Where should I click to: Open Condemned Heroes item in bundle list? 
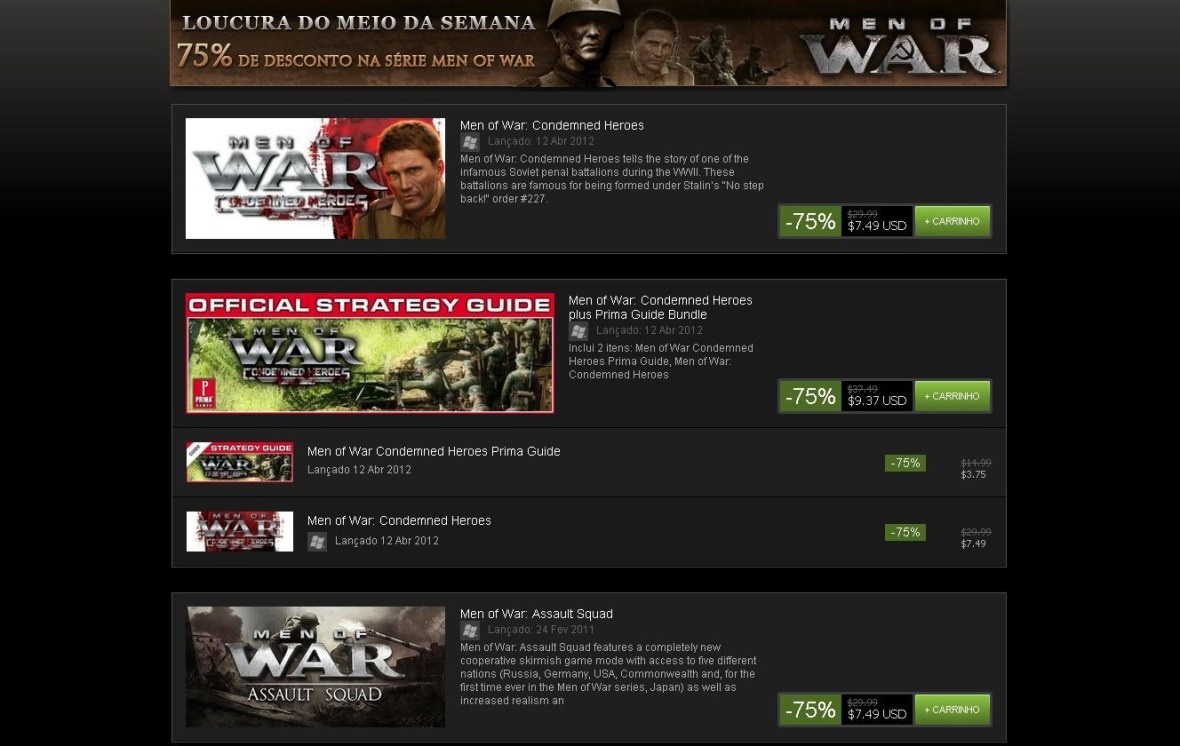pos(399,520)
